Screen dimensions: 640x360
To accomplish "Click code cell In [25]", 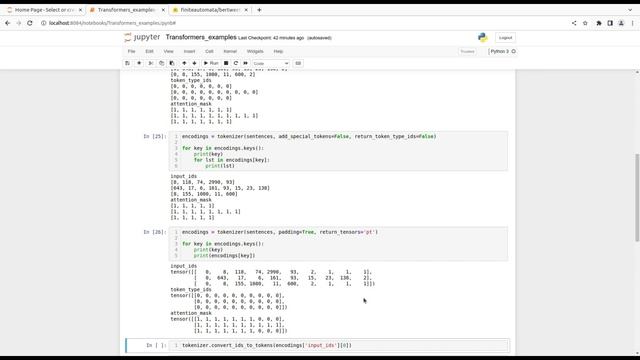I will (x=338, y=151).
